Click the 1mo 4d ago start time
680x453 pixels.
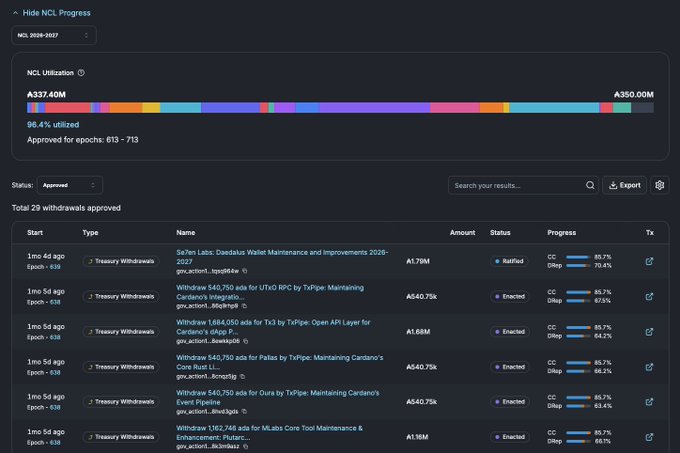46,256
